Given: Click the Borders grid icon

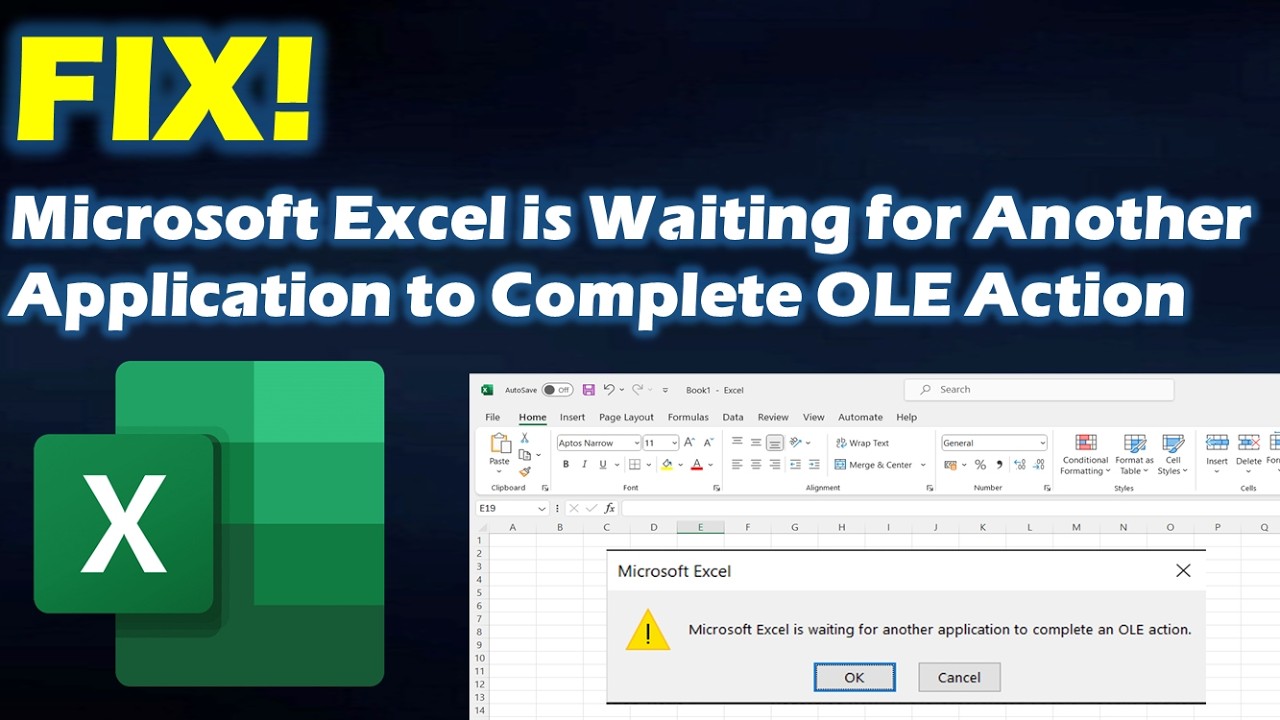Looking at the screenshot, I should [634, 465].
